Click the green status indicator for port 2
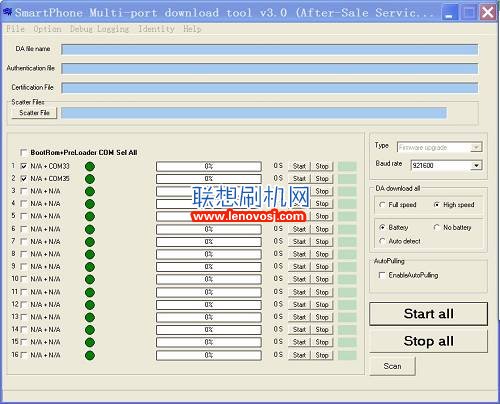 tap(90, 179)
